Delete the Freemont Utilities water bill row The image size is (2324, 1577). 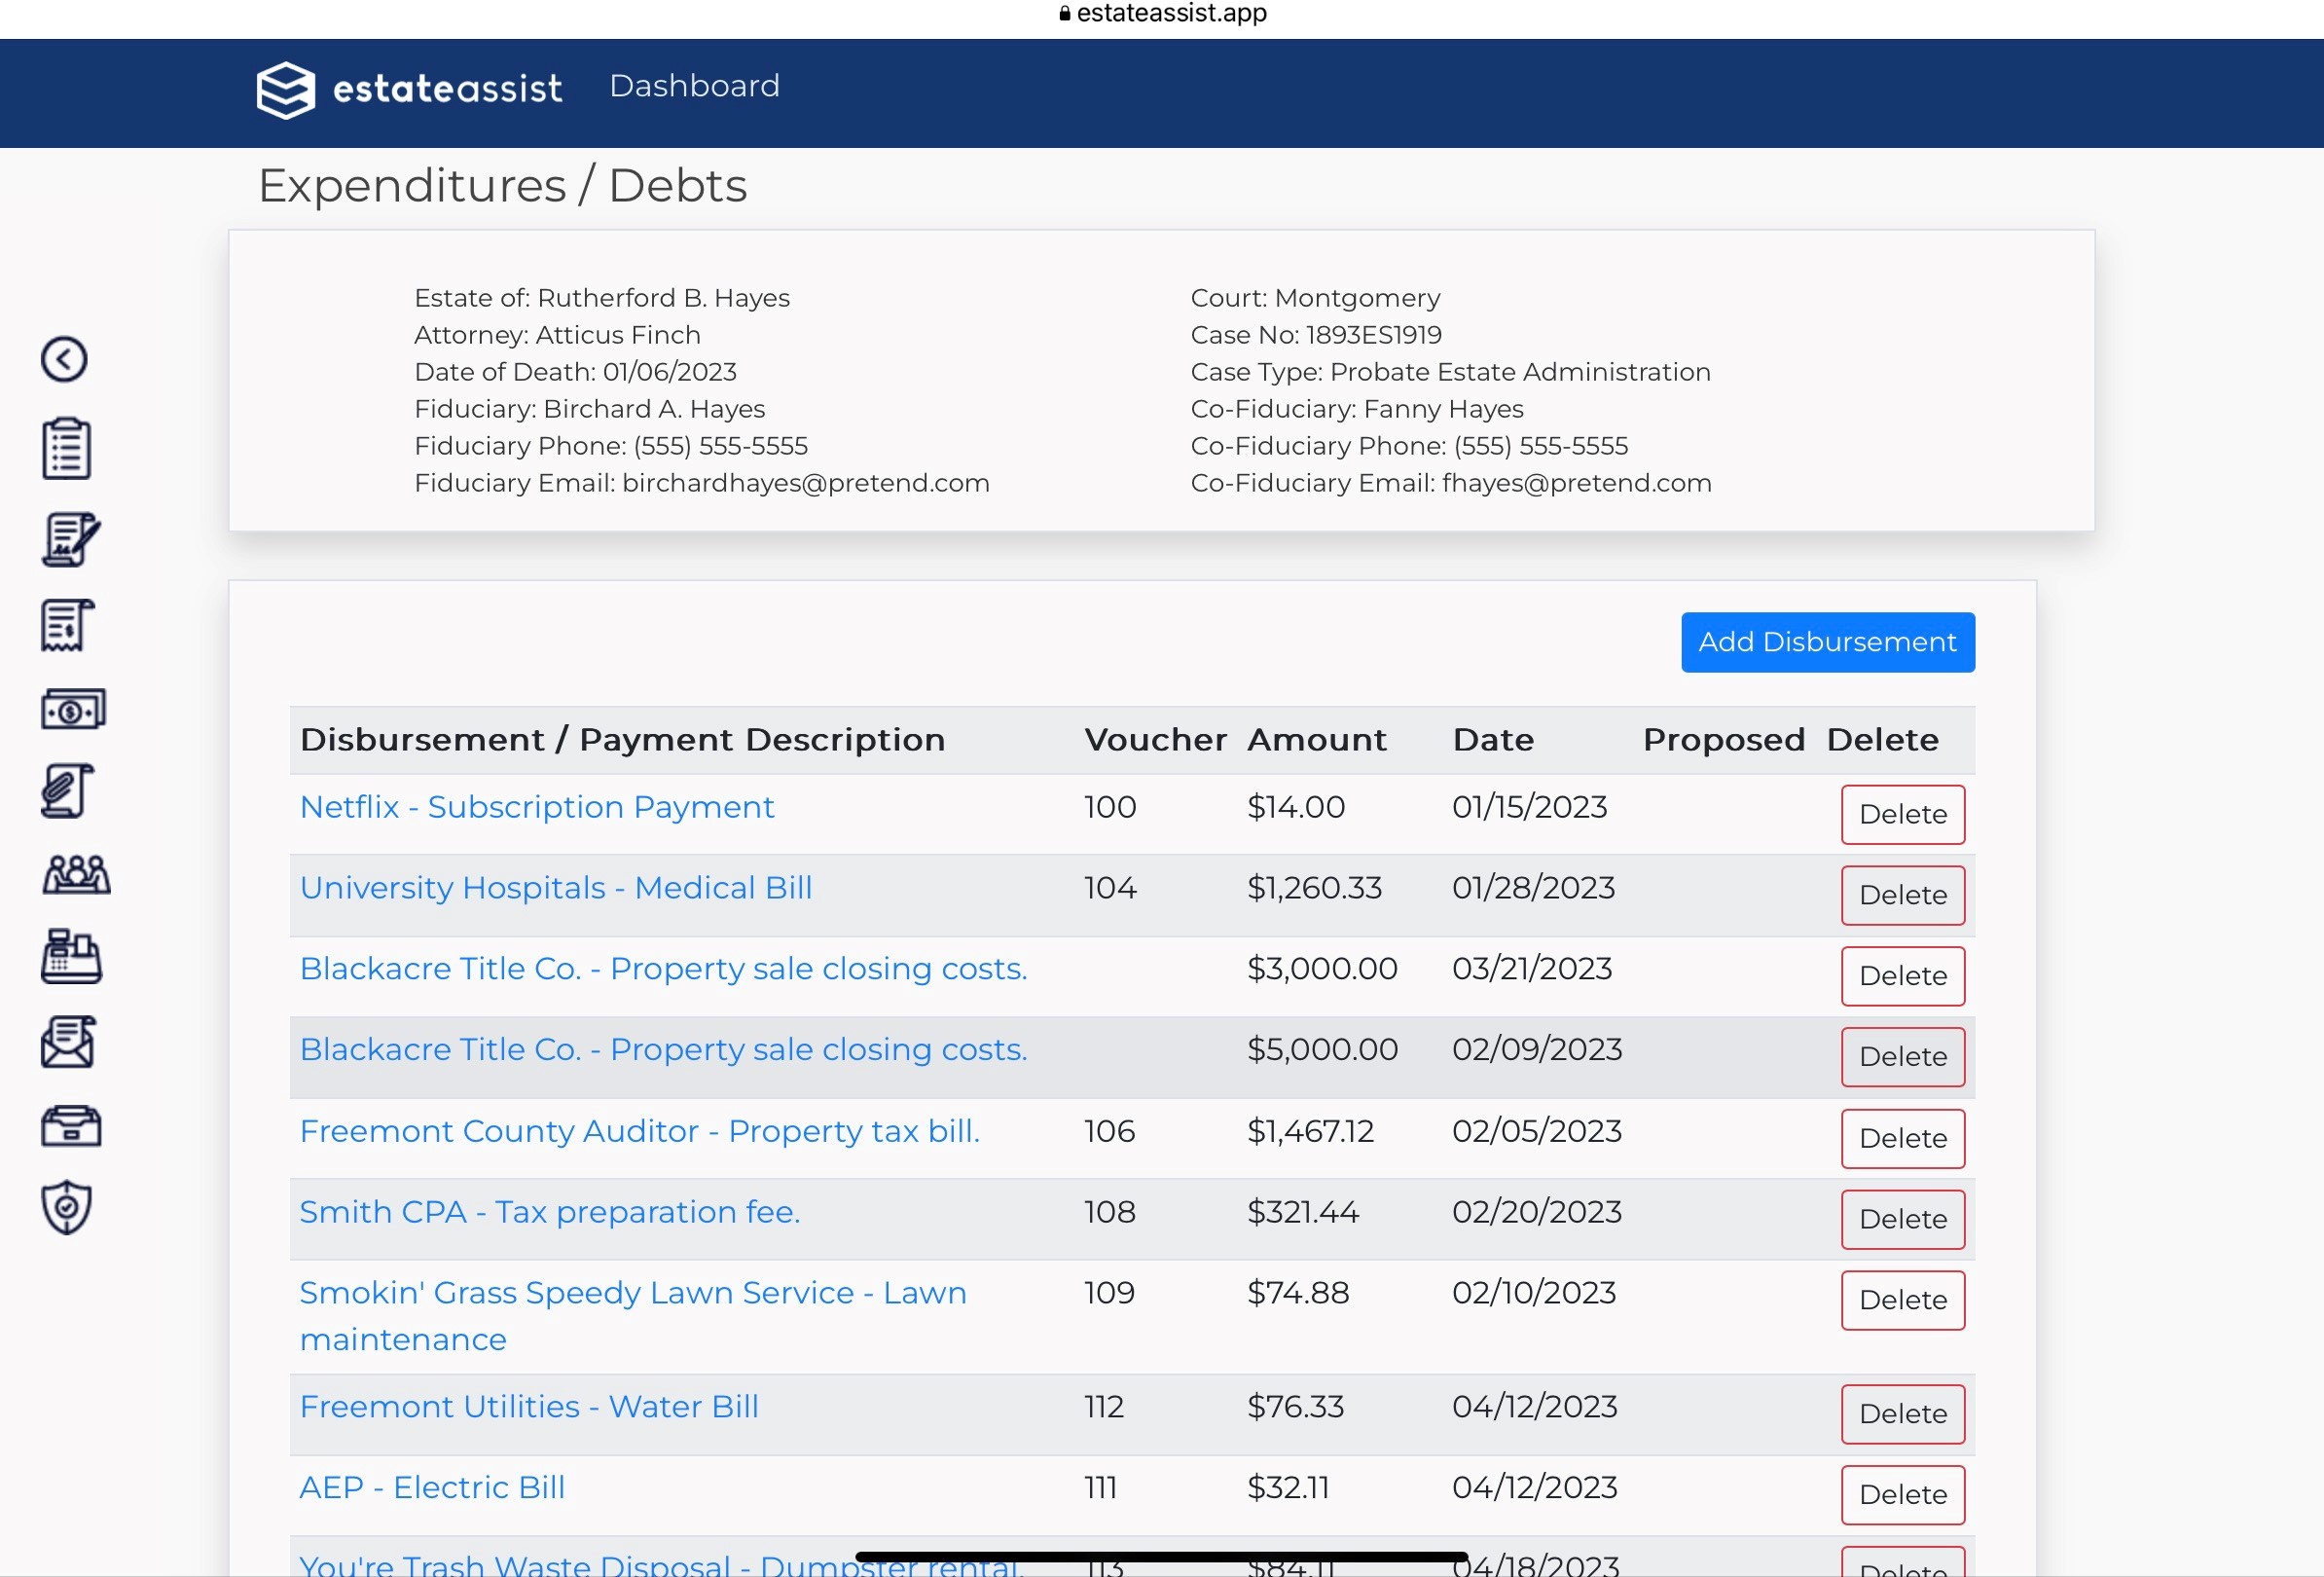(1902, 1414)
